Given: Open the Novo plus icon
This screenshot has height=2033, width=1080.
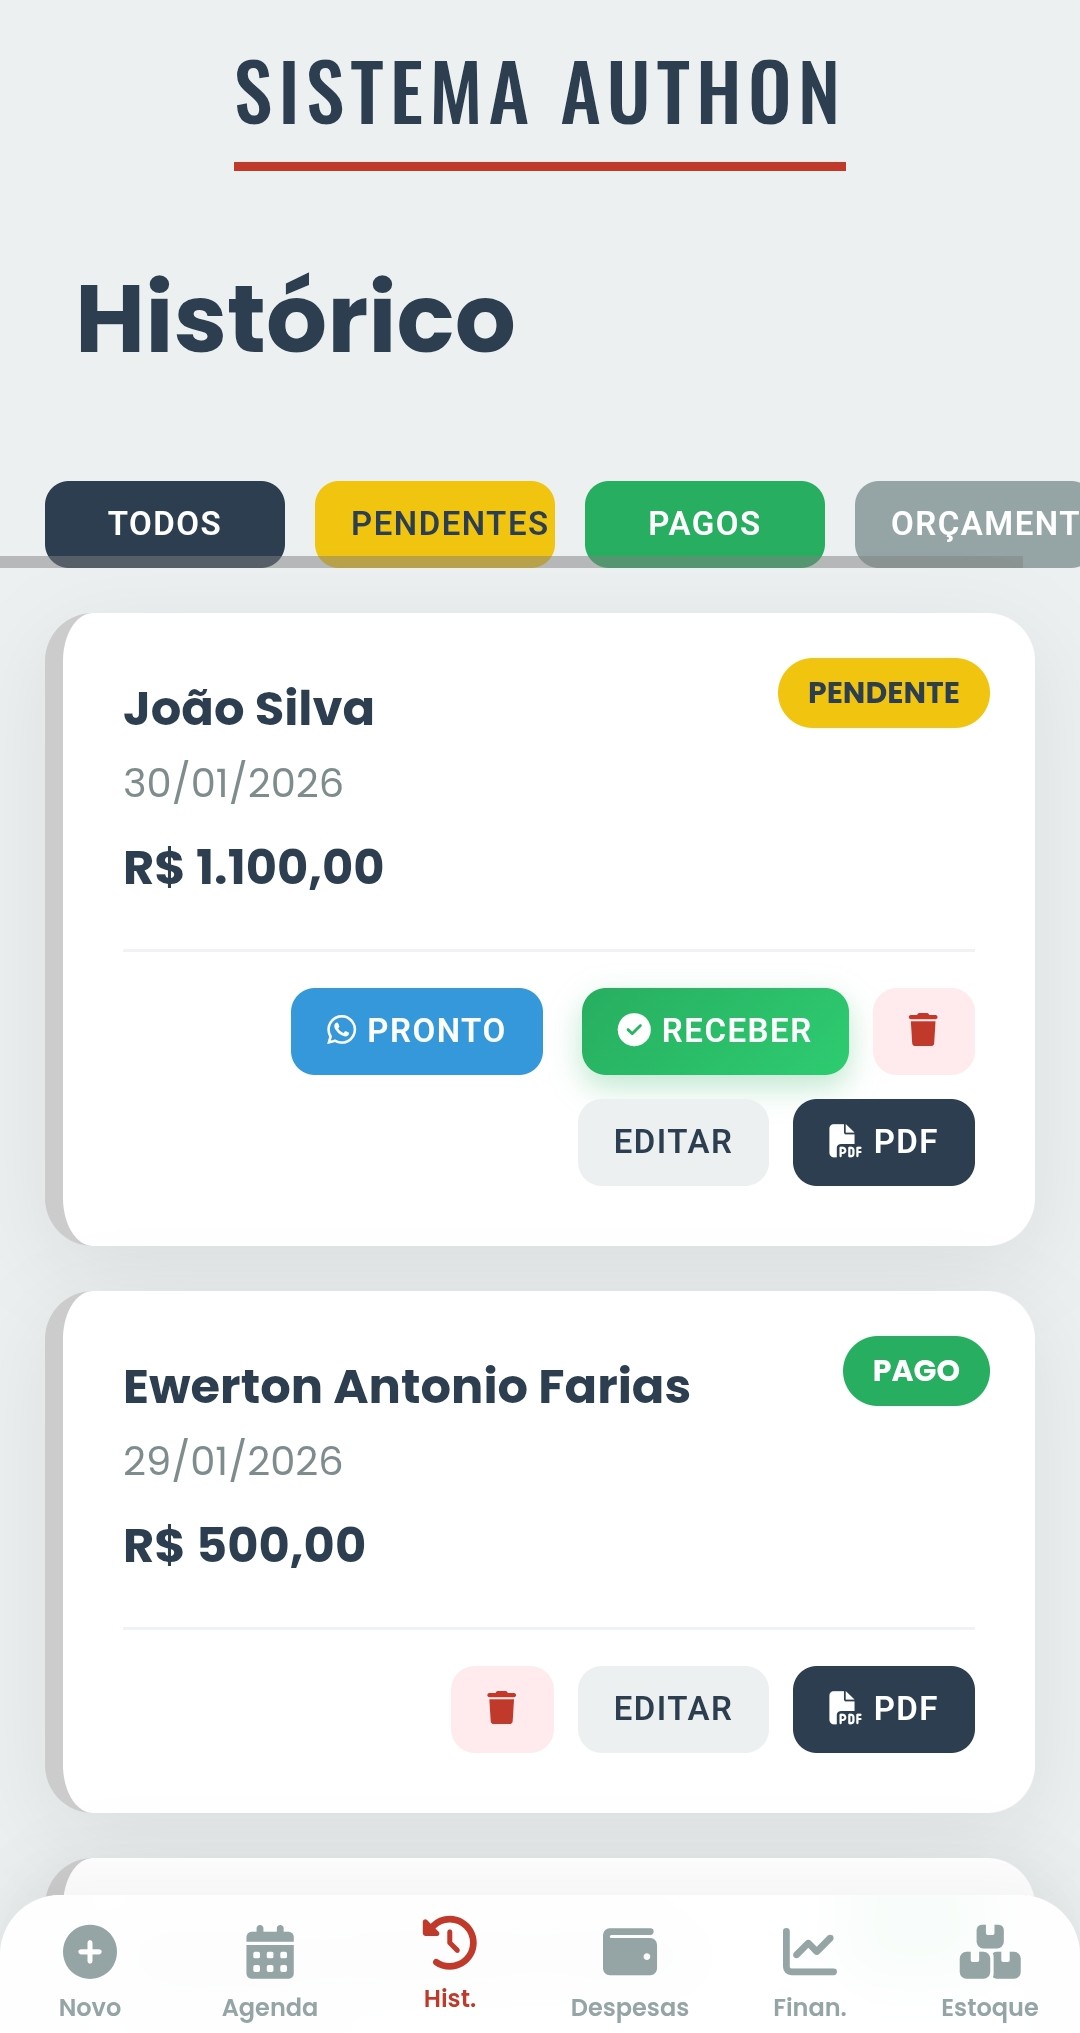Looking at the screenshot, I should pyautogui.click(x=90, y=1951).
